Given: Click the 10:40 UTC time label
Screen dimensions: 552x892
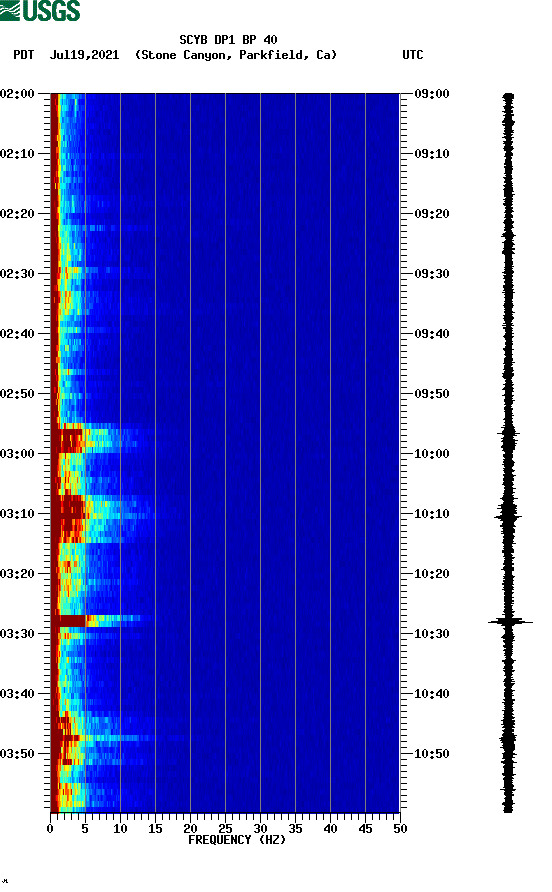Looking at the screenshot, I should 431,693.
